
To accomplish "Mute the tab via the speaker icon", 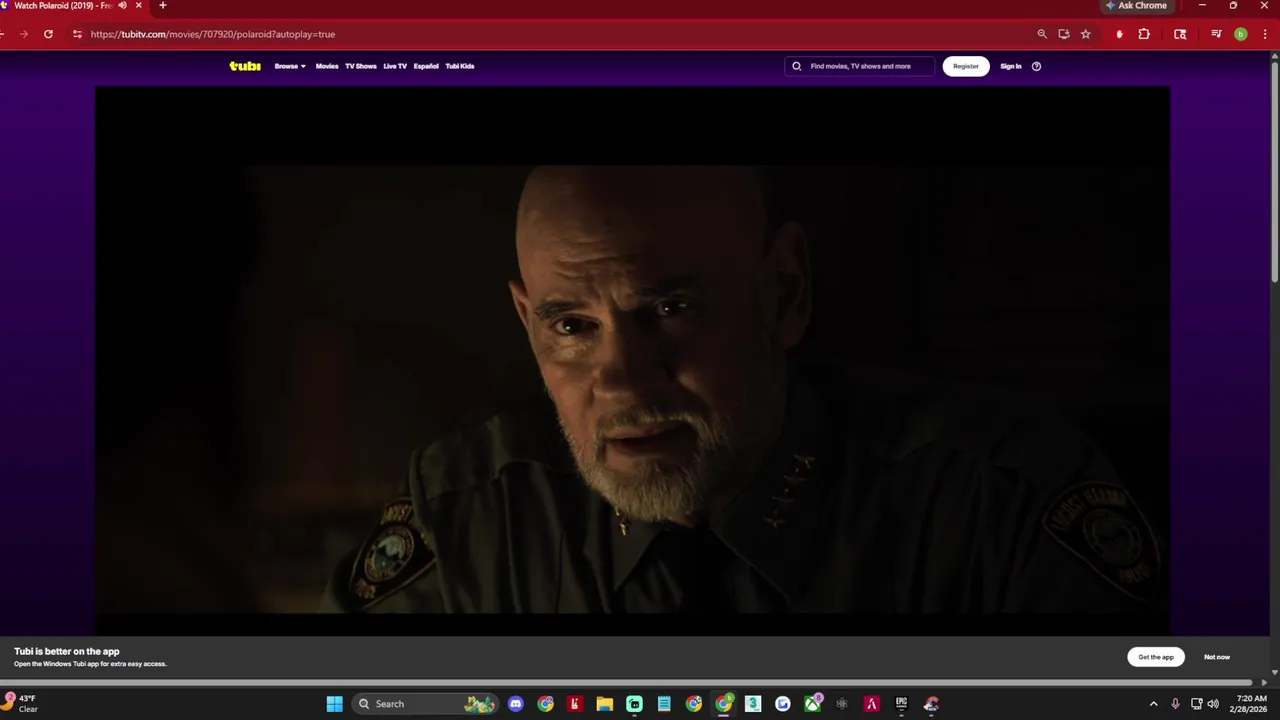I will (x=123, y=6).
